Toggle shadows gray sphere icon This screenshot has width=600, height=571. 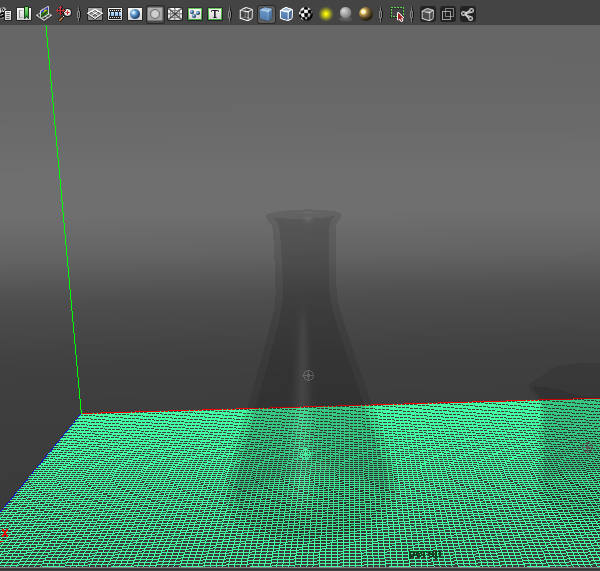point(345,14)
